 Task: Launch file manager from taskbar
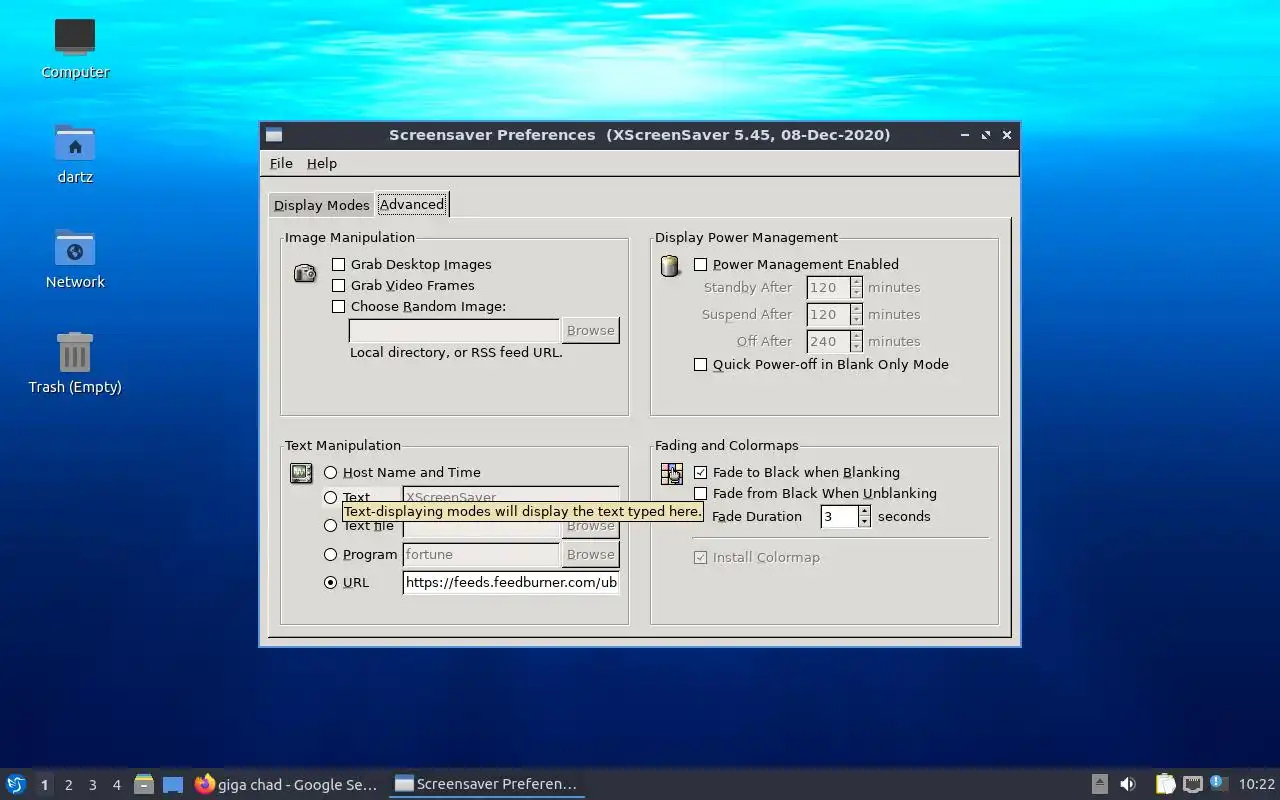(x=143, y=784)
